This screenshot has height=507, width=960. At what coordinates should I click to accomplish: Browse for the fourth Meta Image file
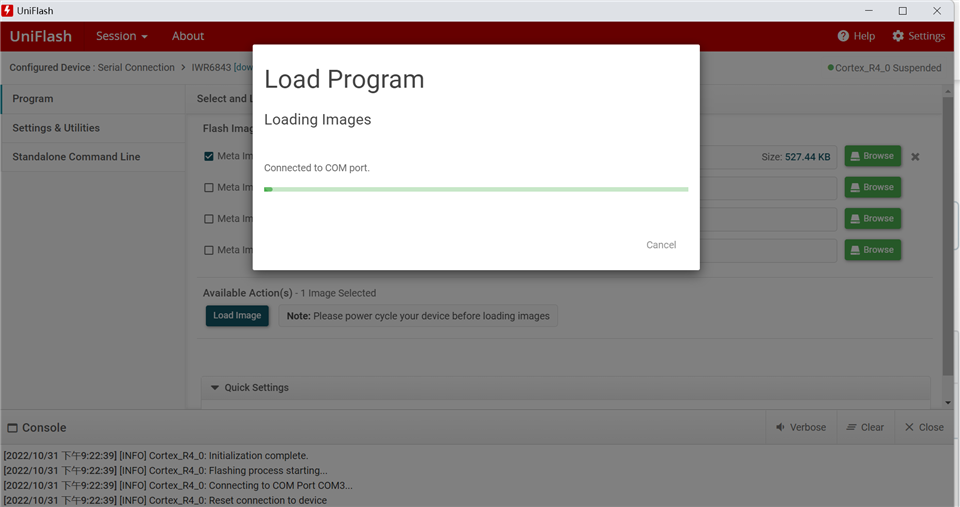point(872,250)
